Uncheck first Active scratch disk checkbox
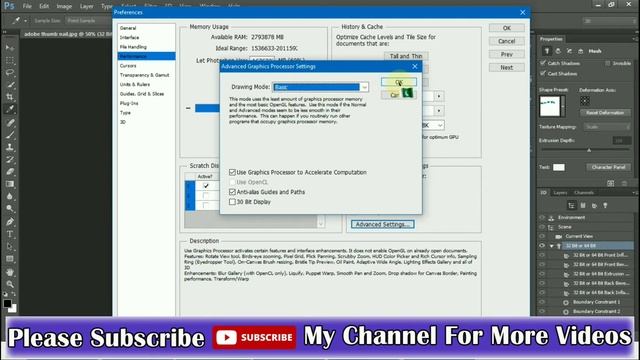The width and height of the screenshot is (640, 360). [206, 186]
